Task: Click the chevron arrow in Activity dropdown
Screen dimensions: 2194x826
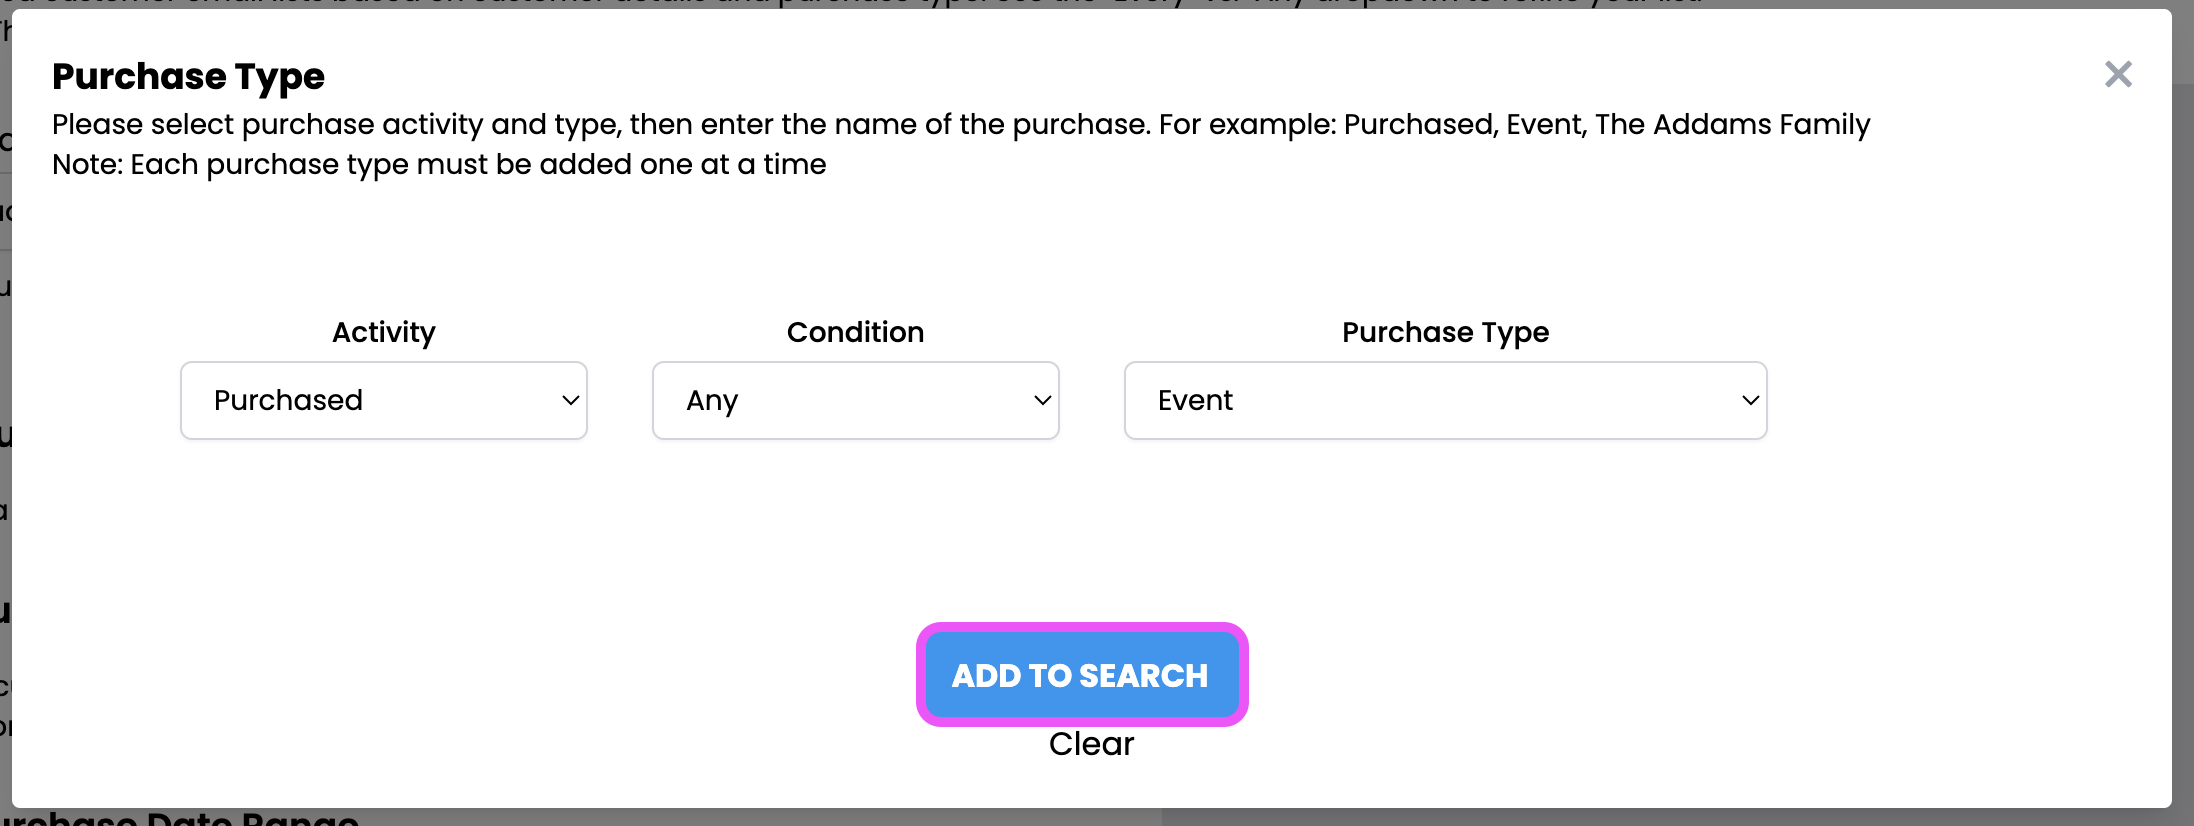Action: point(570,400)
